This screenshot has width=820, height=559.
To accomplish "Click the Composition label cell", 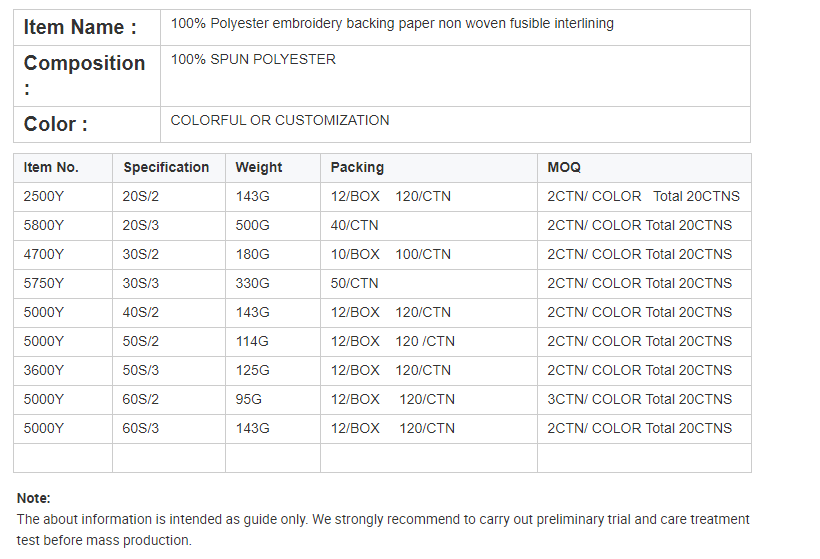I will click(x=84, y=75).
